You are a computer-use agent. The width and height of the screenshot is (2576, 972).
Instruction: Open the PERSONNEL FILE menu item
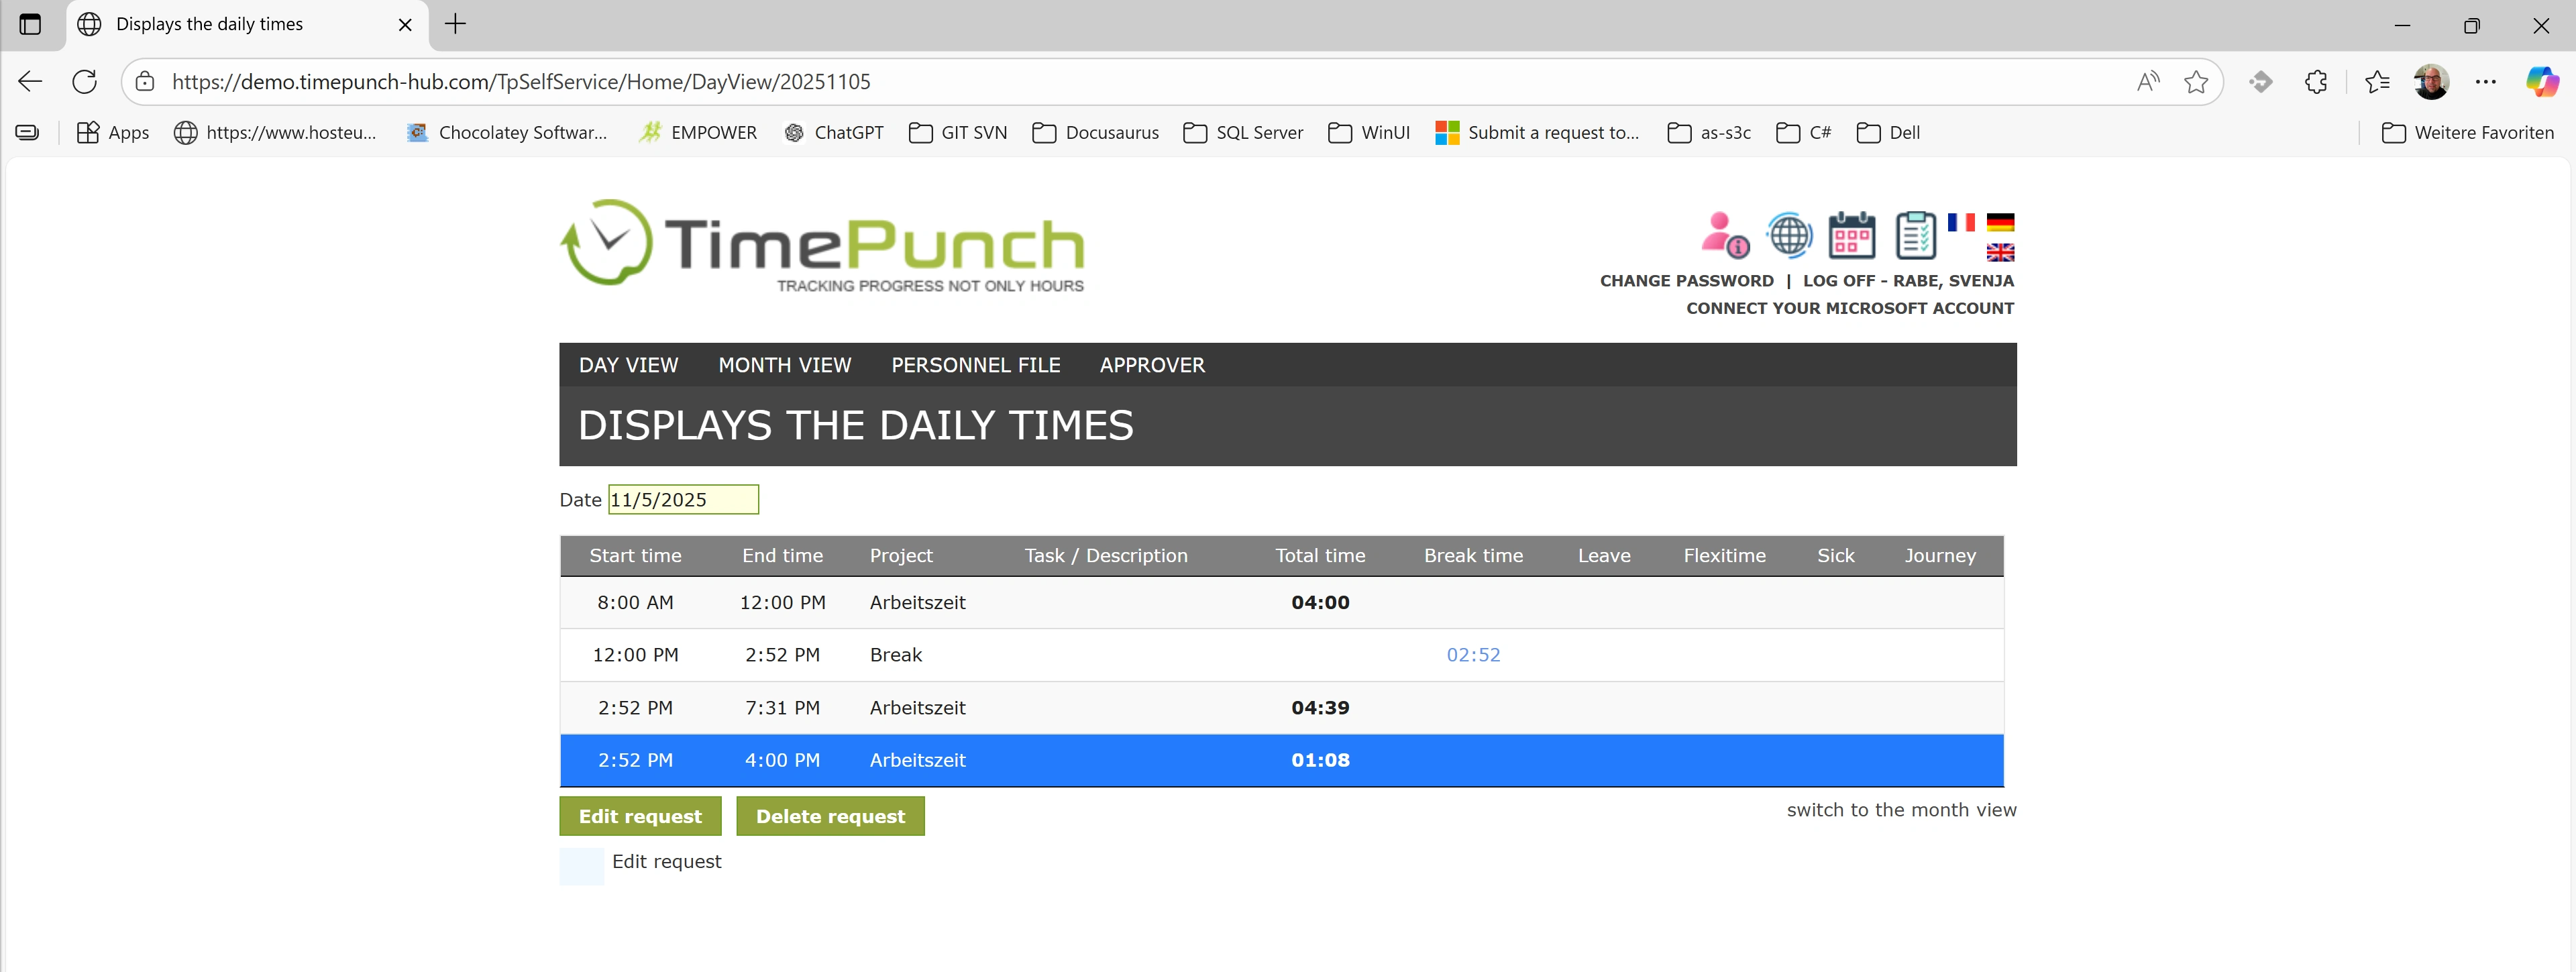(x=975, y=365)
